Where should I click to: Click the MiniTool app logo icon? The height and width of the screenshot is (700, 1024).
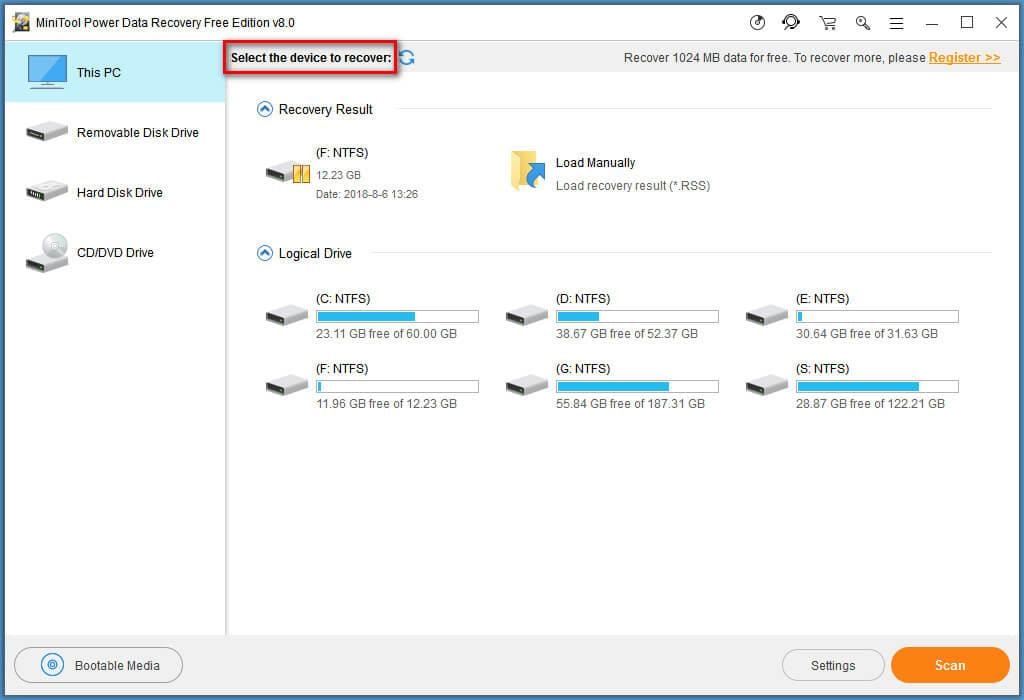(x=22, y=22)
